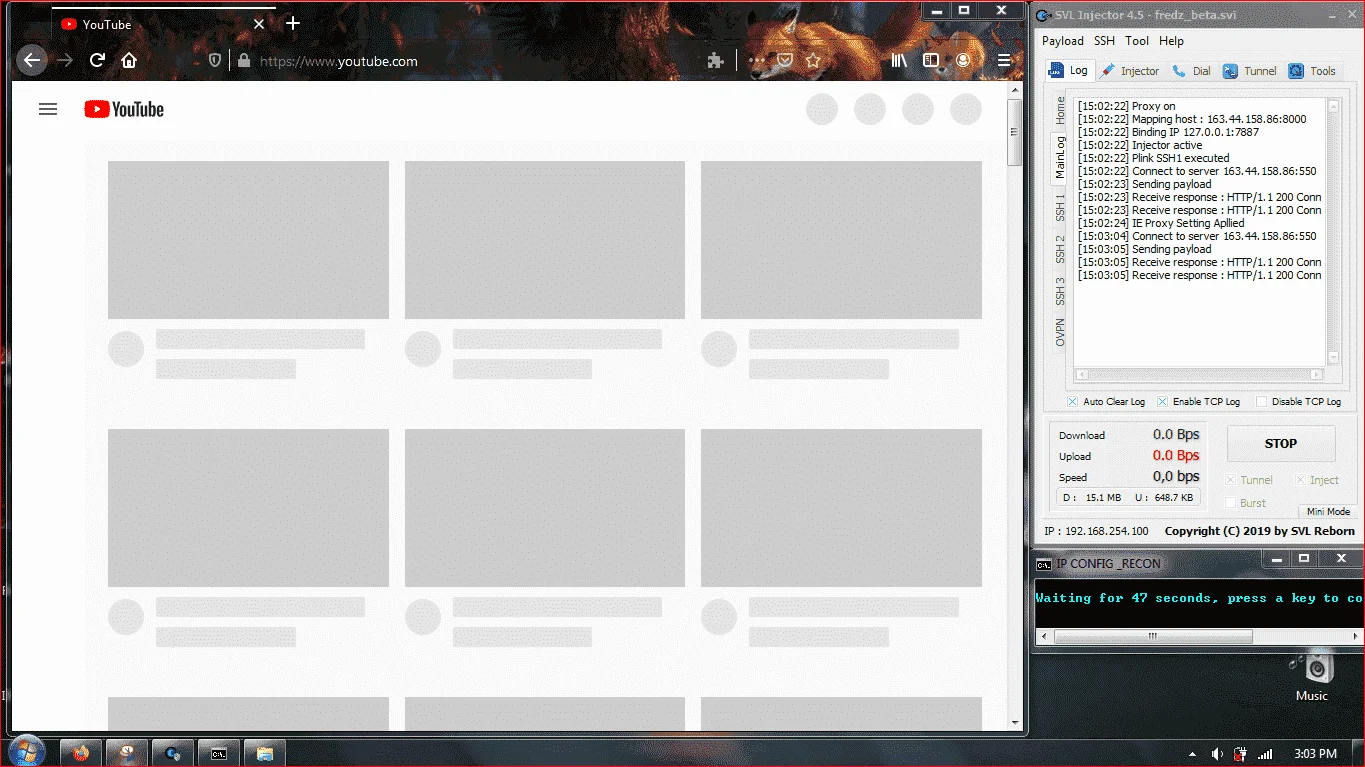This screenshot has width=1365, height=767.
Task: Show site security padlock info
Action: [243, 61]
